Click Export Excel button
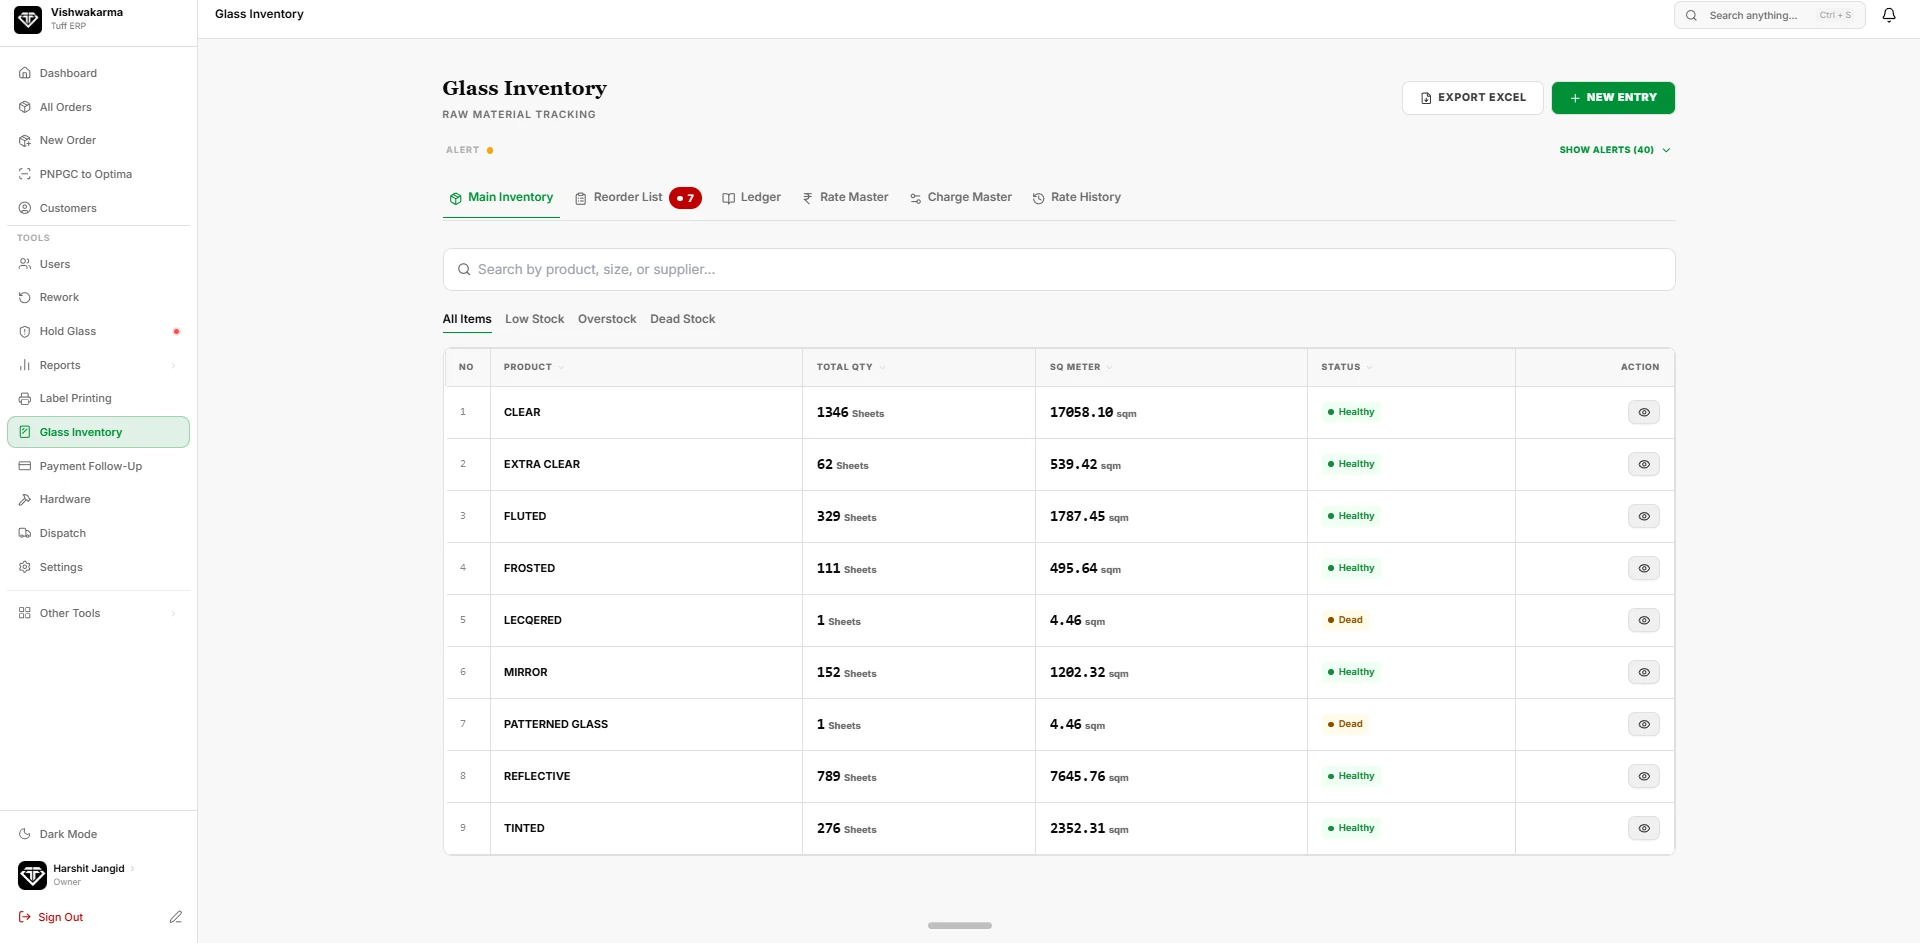 coord(1472,98)
